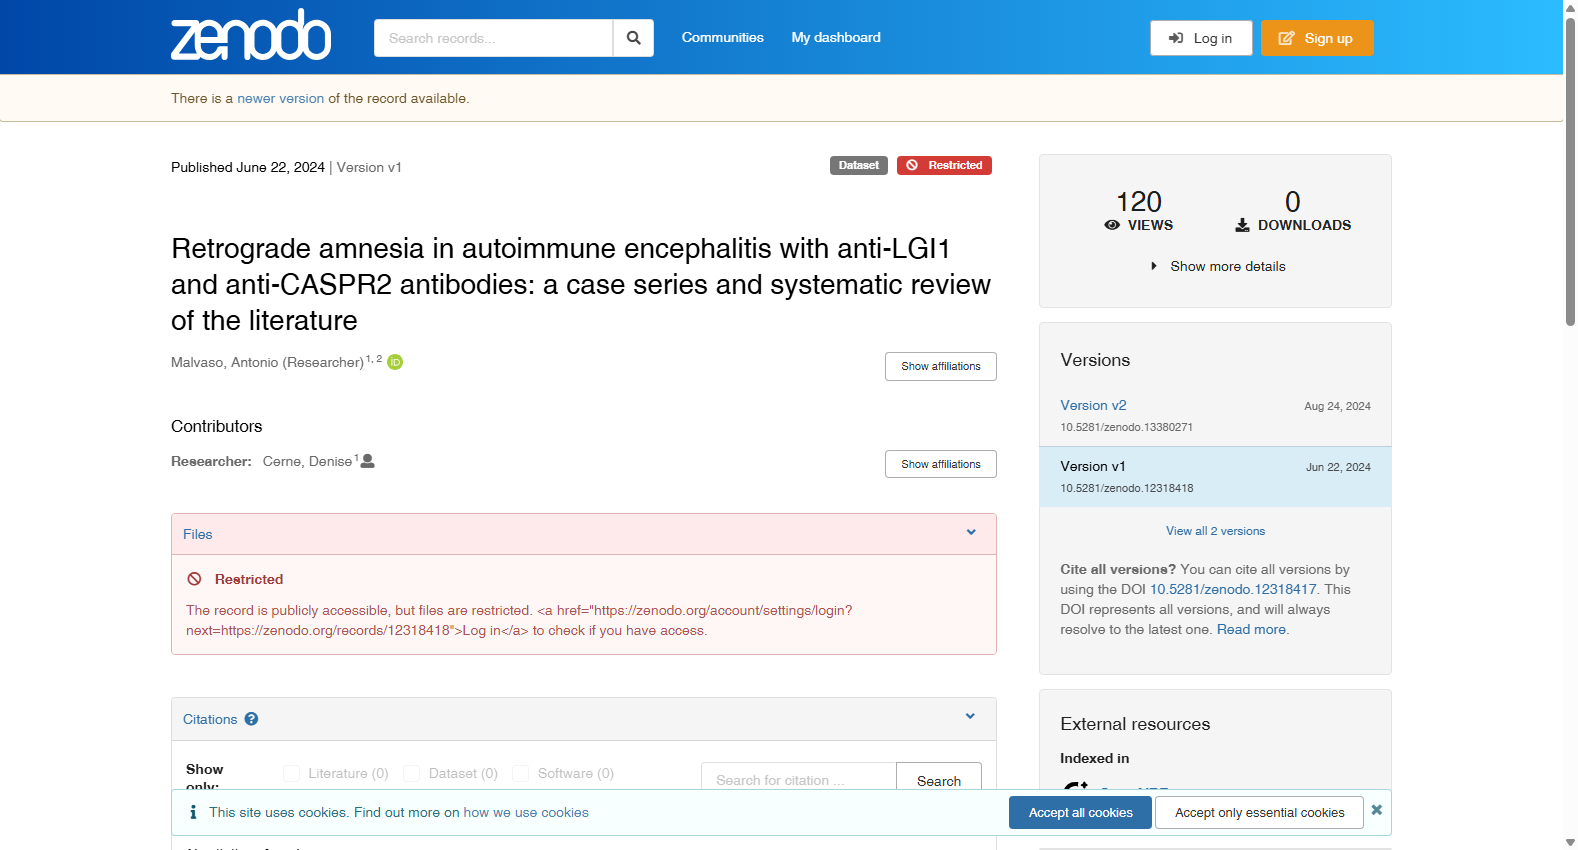1578x850 pixels.
Task: Click View all 2 versions link
Action: (1215, 531)
